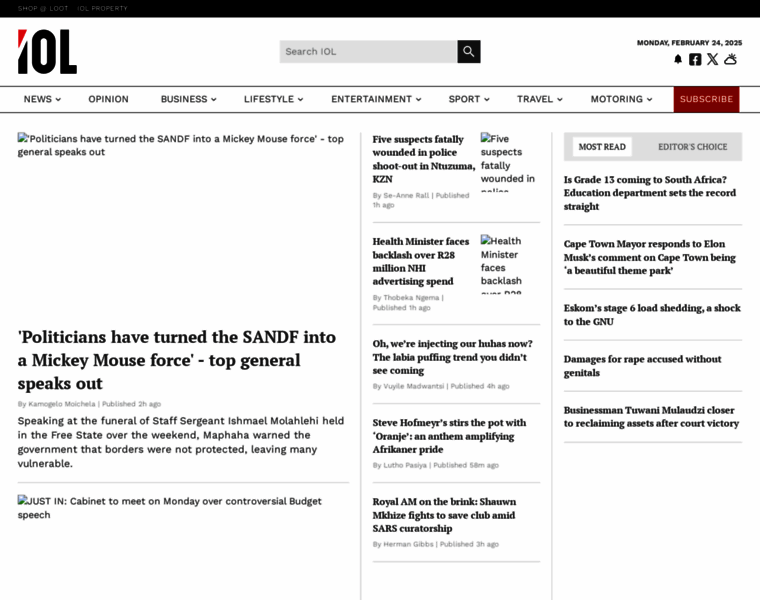Click the date Monday, February 24, 2025
This screenshot has height=600, width=760.
(x=689, y=43)
